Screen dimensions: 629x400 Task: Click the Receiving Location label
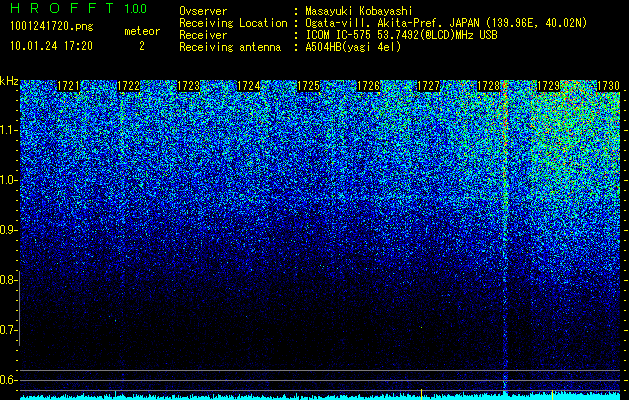click(233, 23)
